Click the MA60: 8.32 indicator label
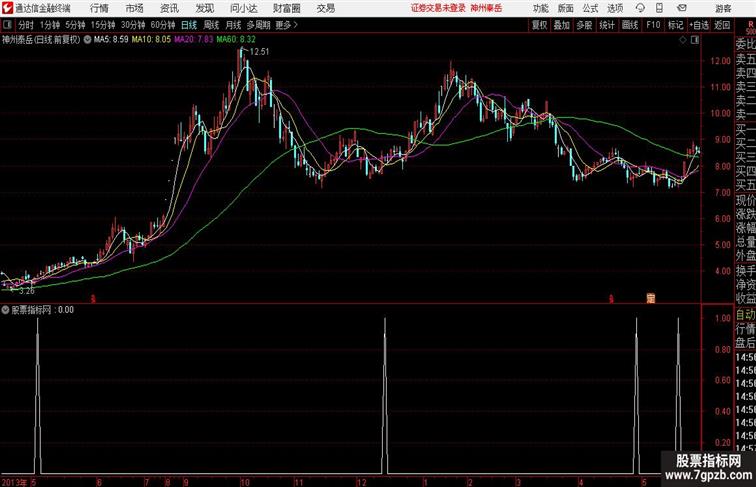The image size is (756, 487). pos(236,40)
